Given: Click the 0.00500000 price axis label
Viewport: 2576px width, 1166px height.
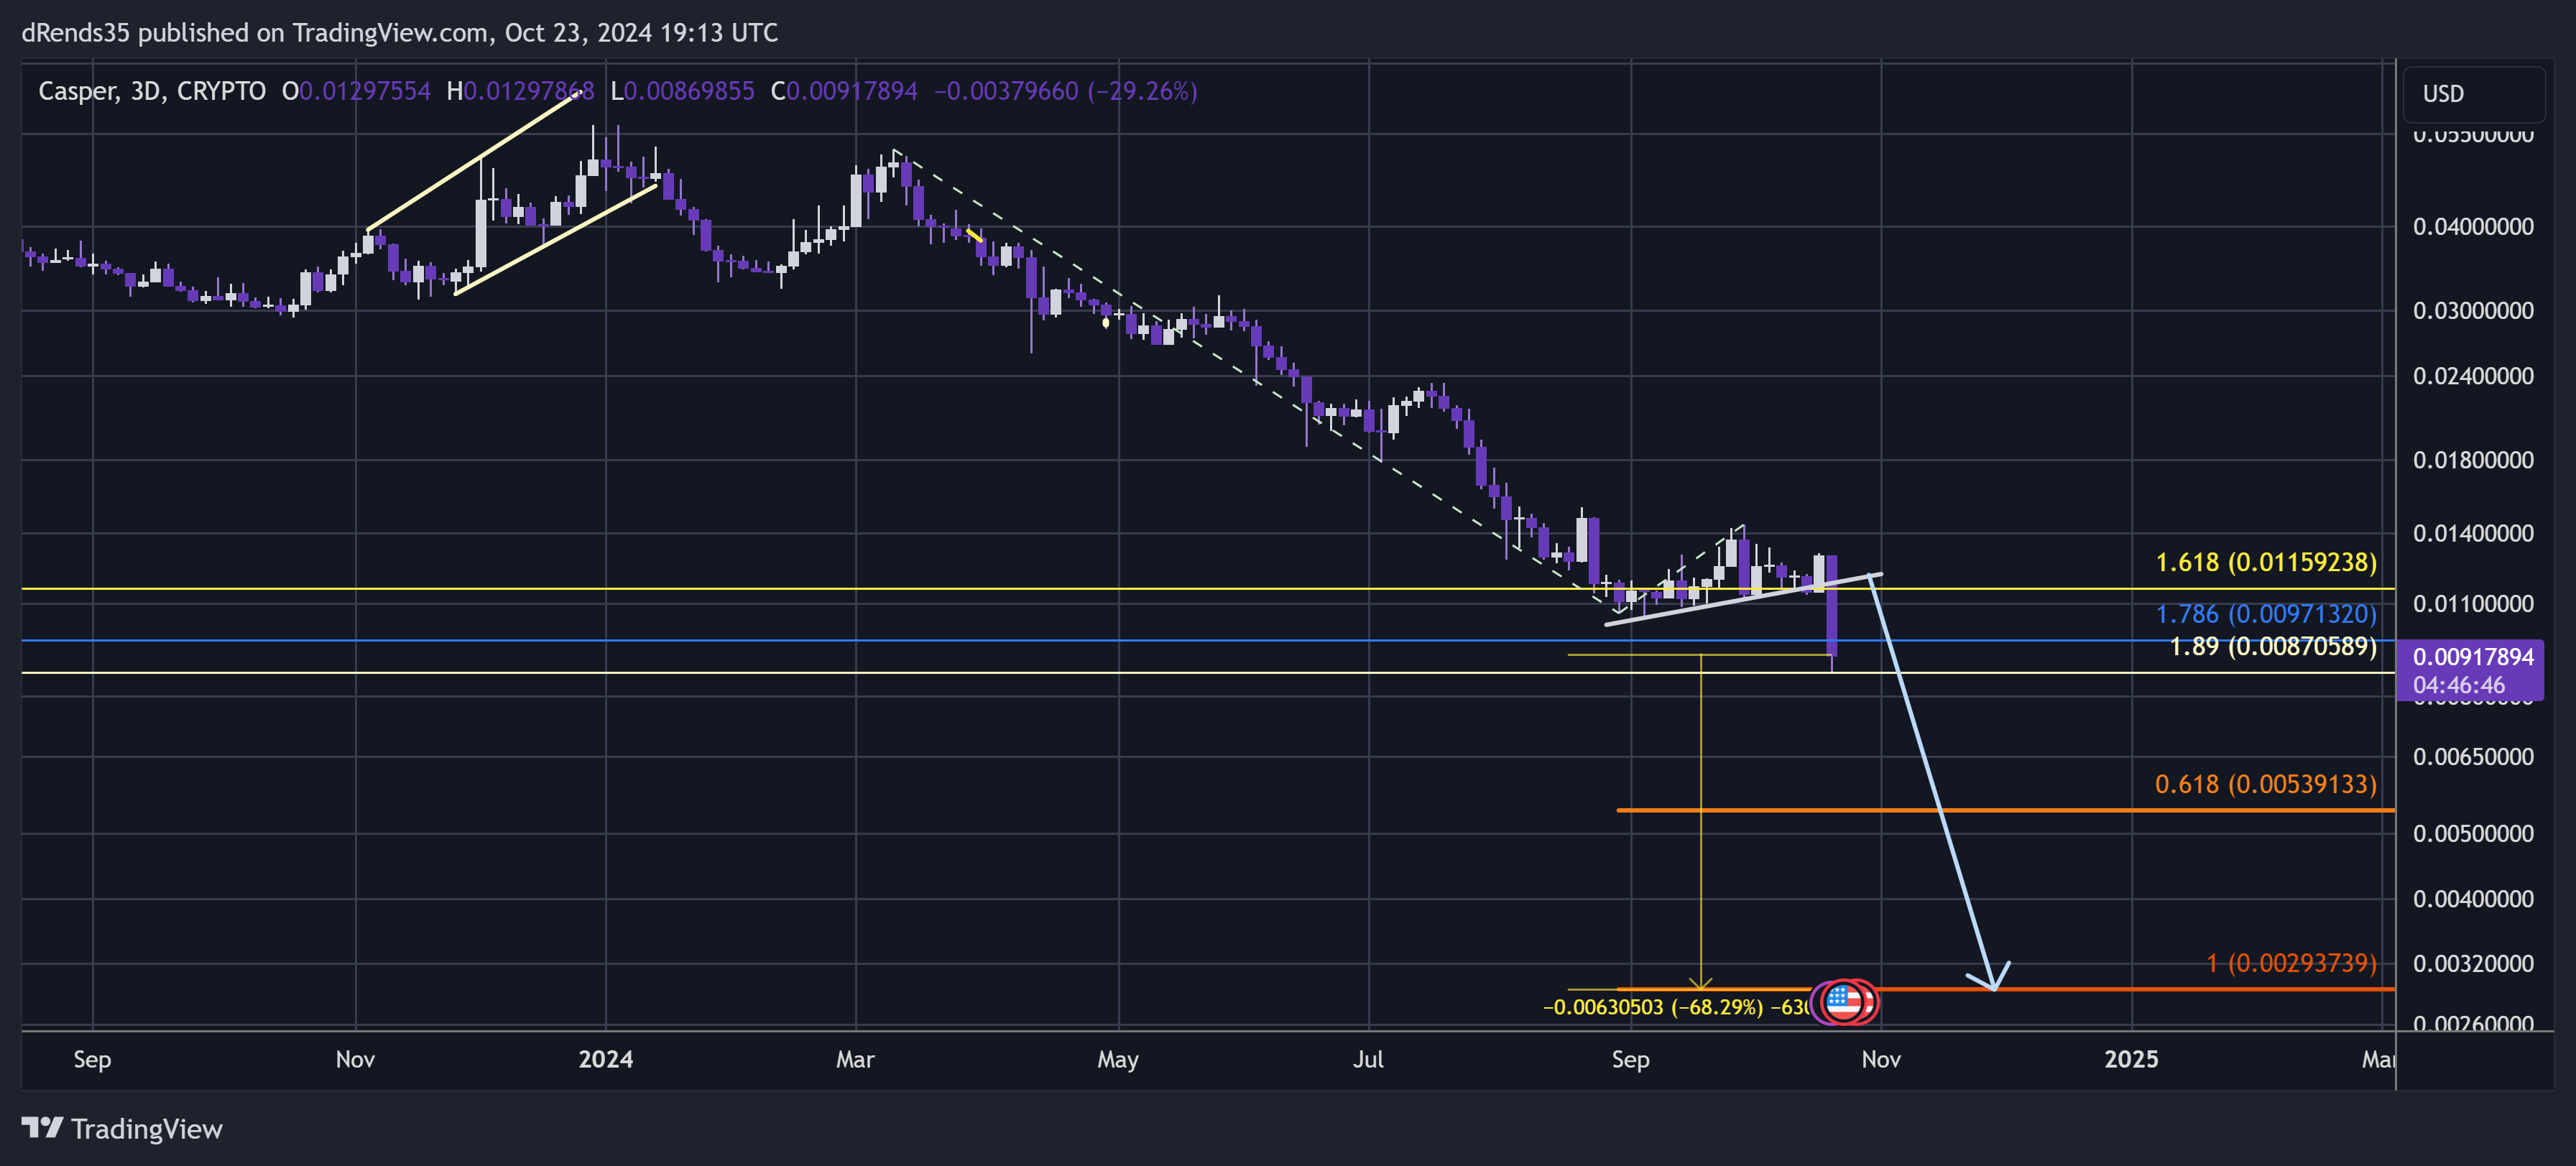Looking at the screenshot, I should 2473,834.
